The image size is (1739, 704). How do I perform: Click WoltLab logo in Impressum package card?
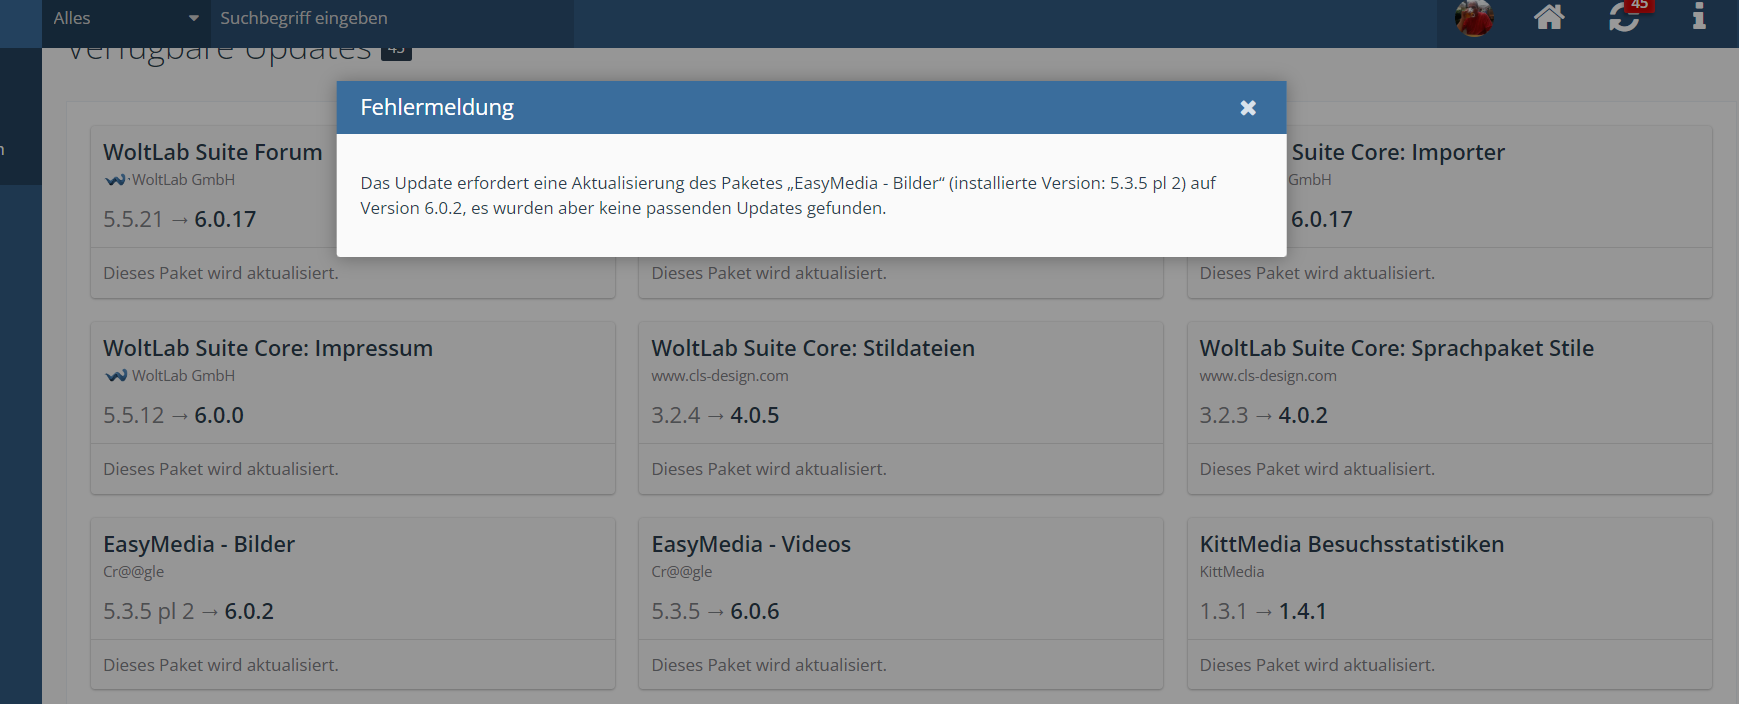[x=116, y=376]
